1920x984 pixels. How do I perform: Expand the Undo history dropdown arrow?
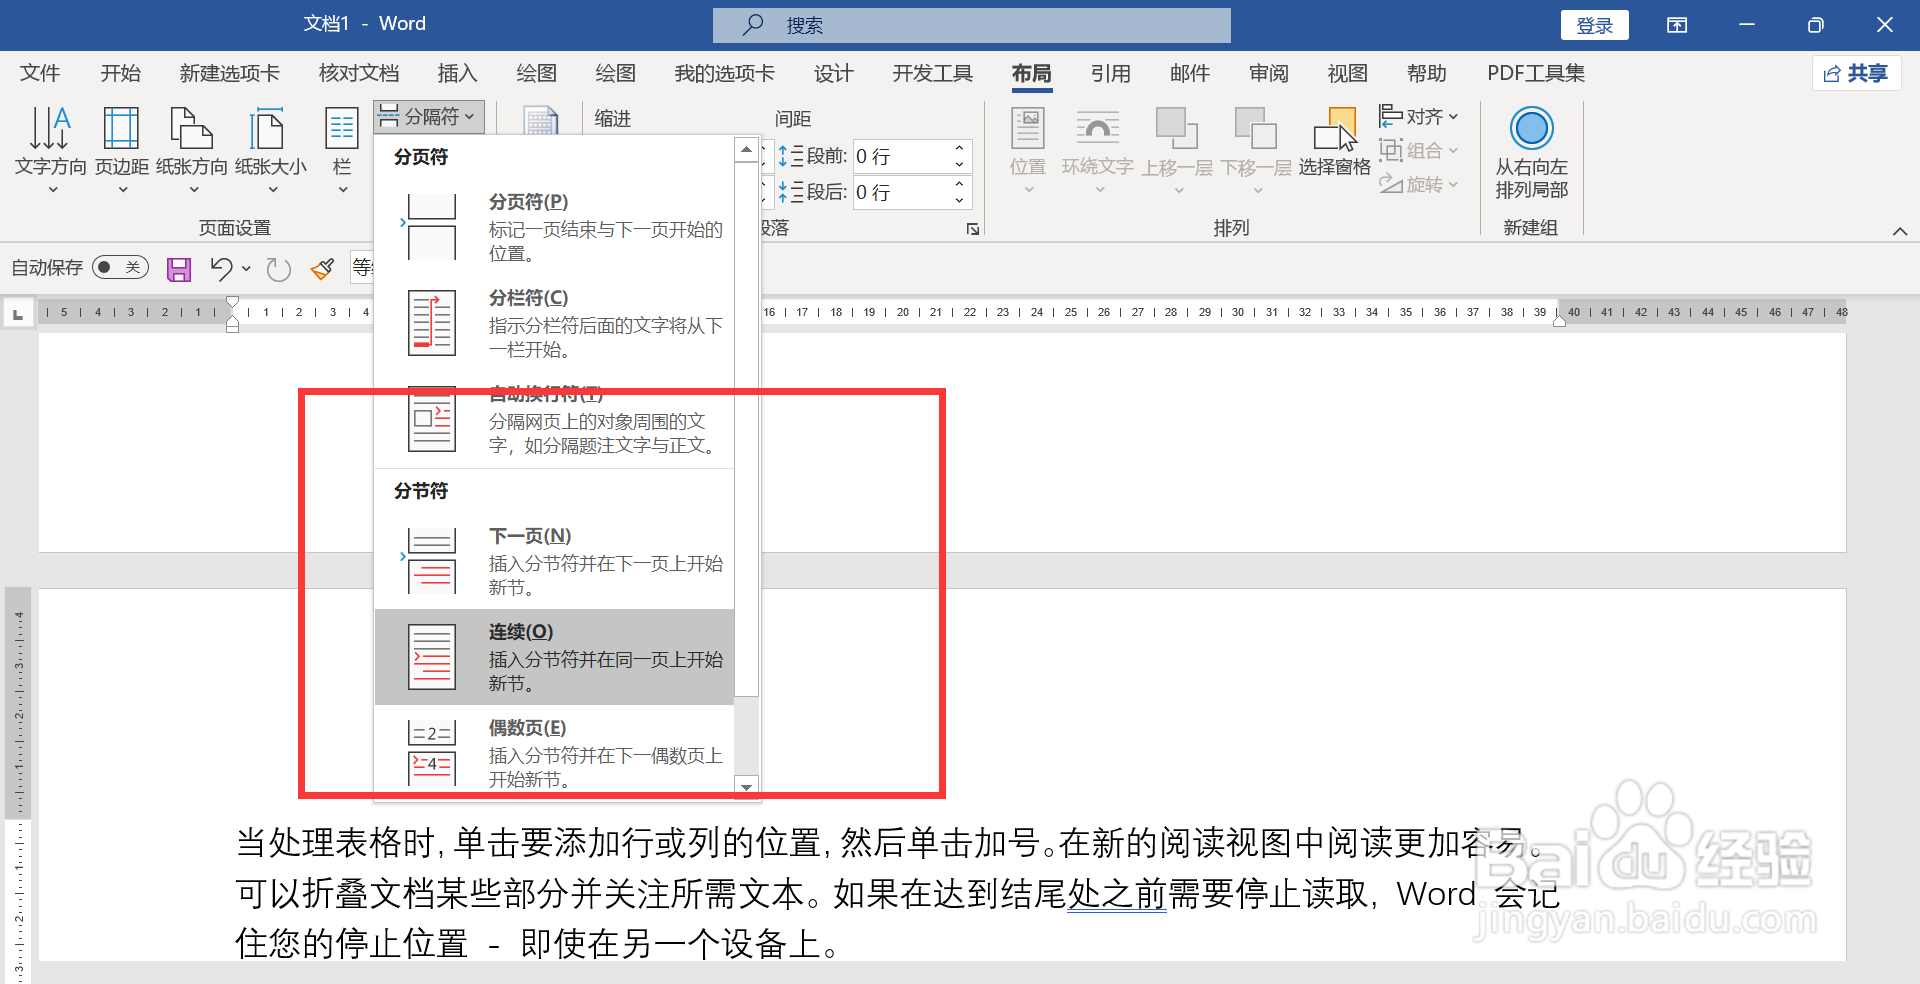pyautogui.click(x=246, y=268)
